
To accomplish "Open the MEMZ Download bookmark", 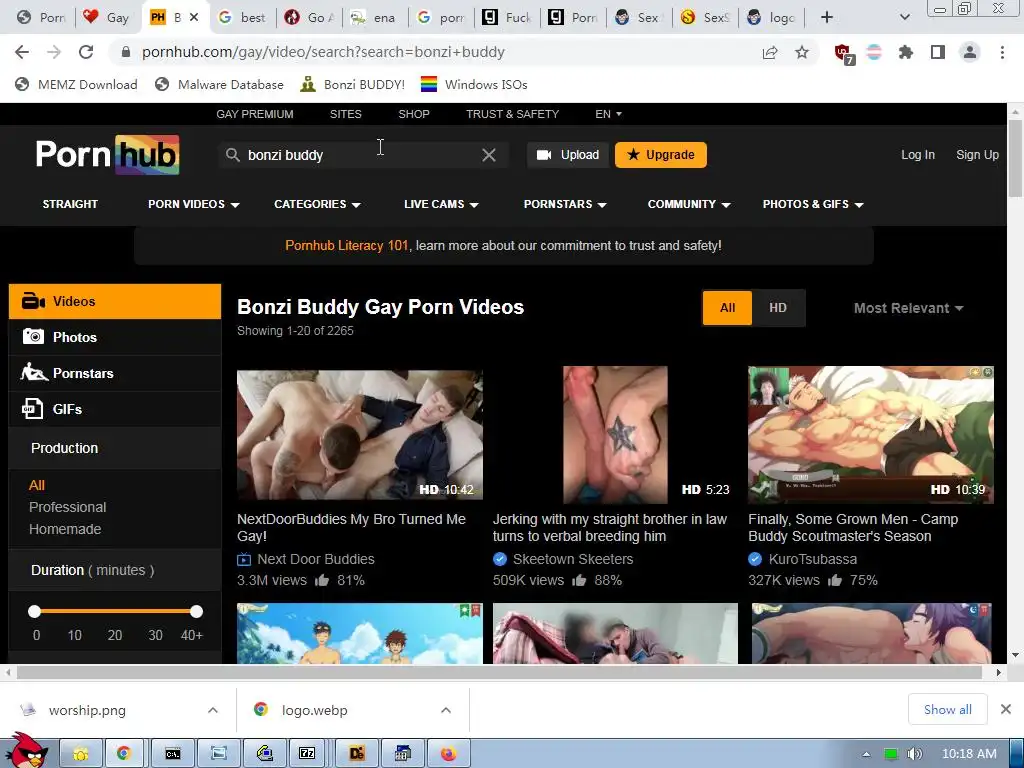I will (x=76, y=84).
